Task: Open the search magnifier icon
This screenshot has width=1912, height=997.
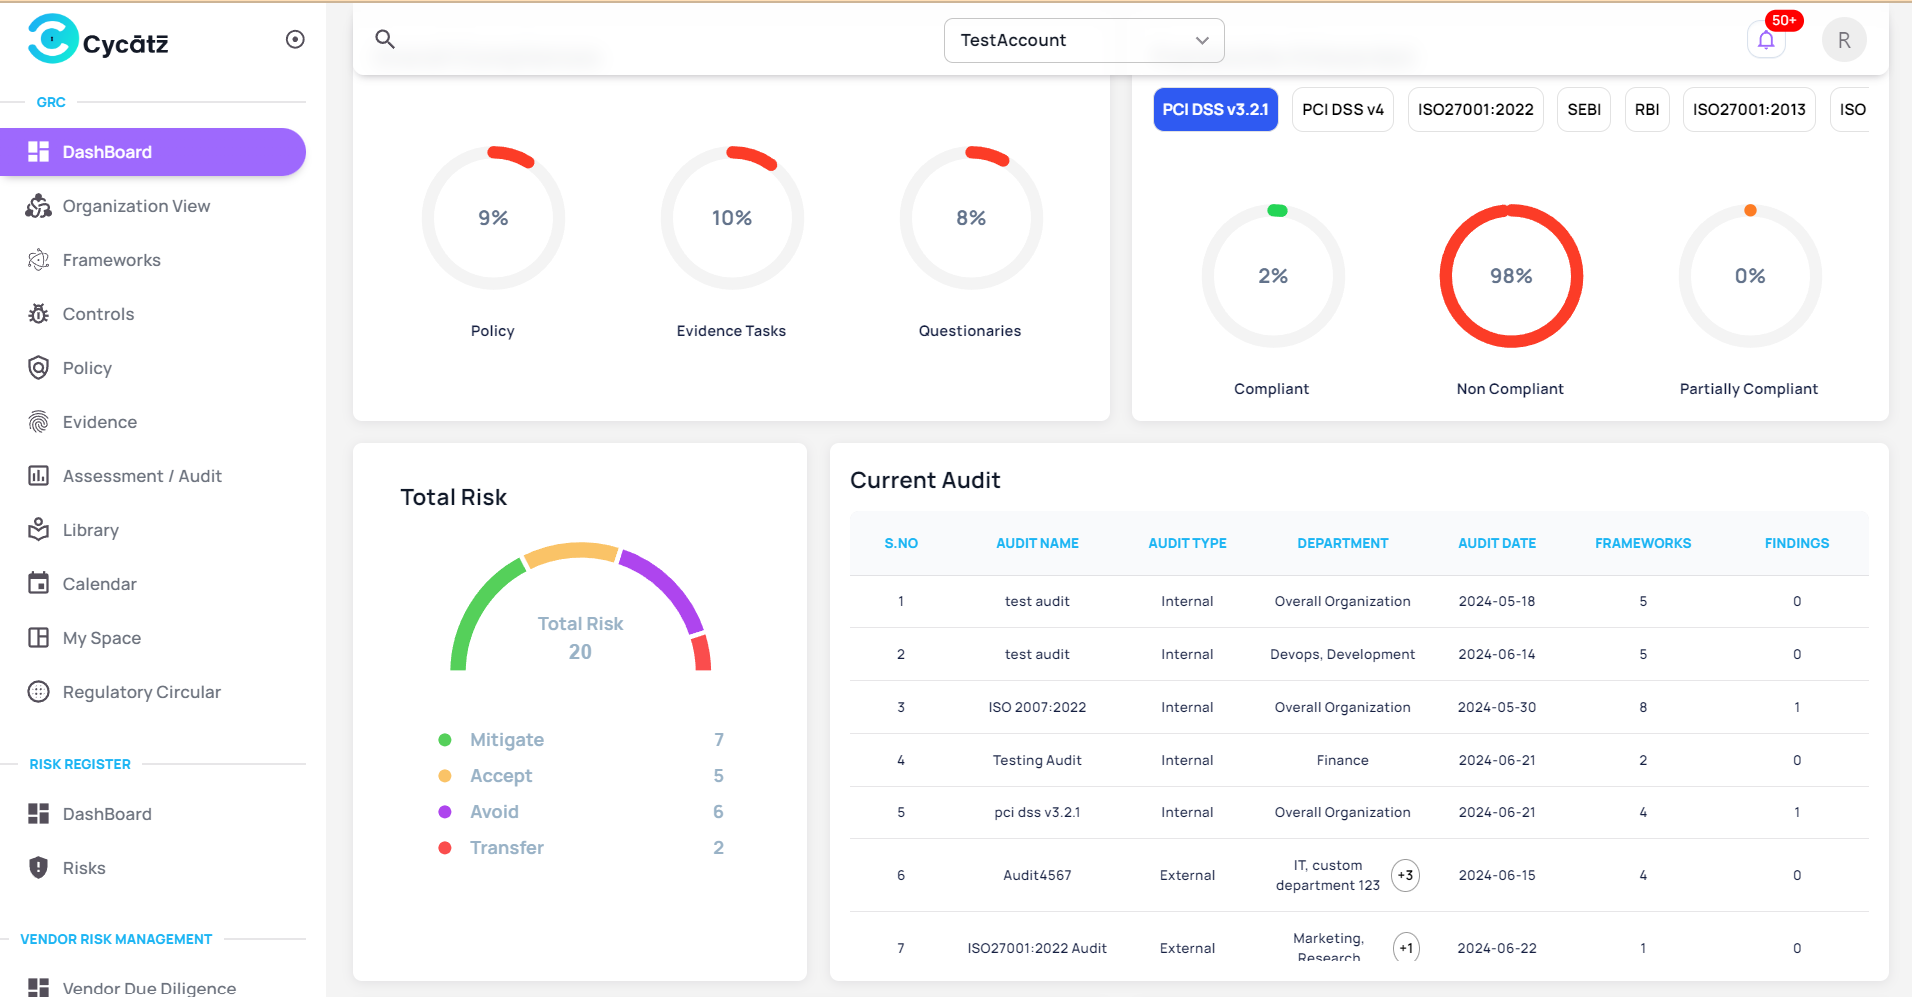Action: tap(385, 39)
